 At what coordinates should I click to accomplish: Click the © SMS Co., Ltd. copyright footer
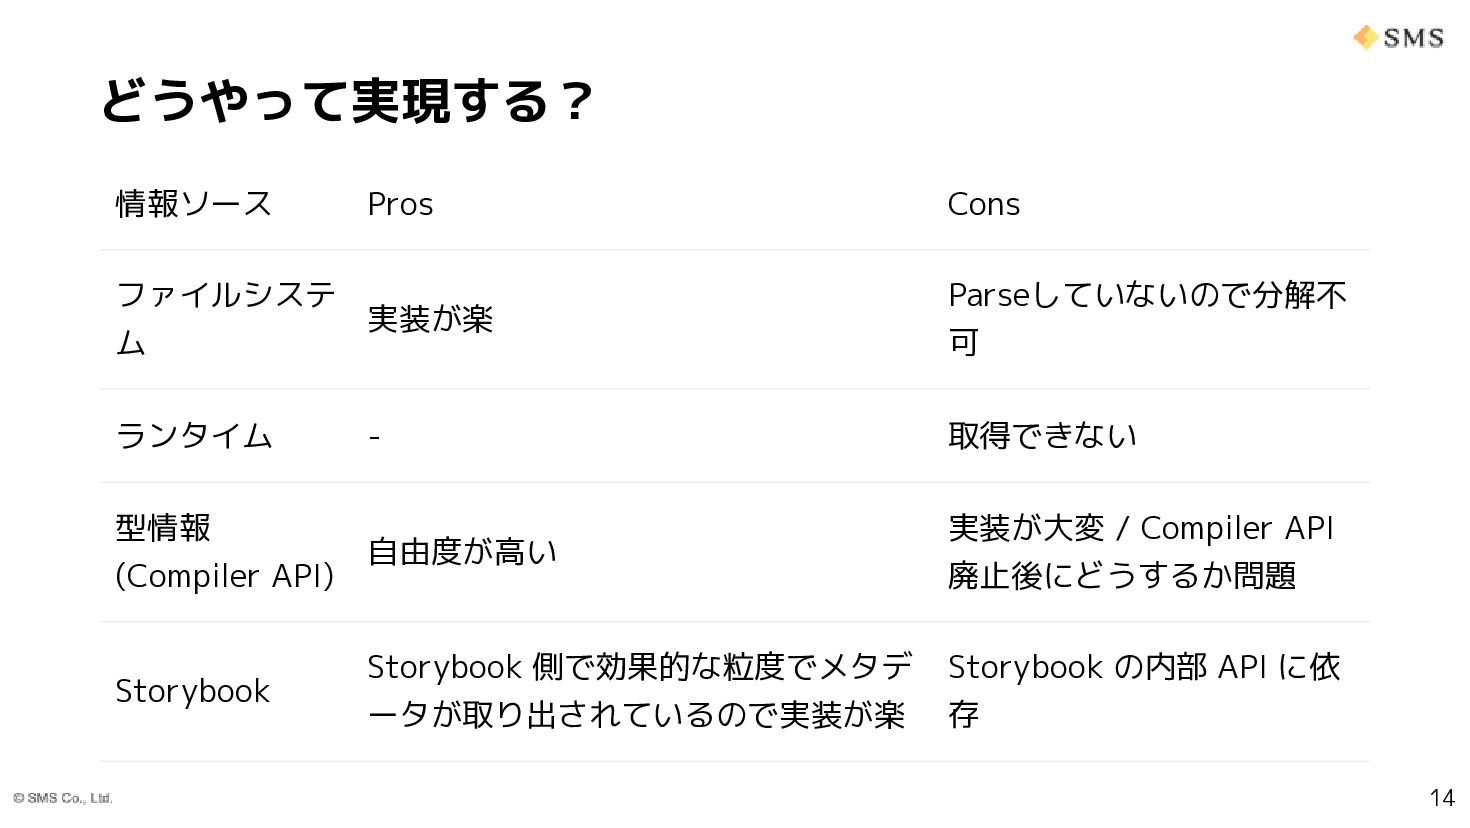(x=63, y=798)
